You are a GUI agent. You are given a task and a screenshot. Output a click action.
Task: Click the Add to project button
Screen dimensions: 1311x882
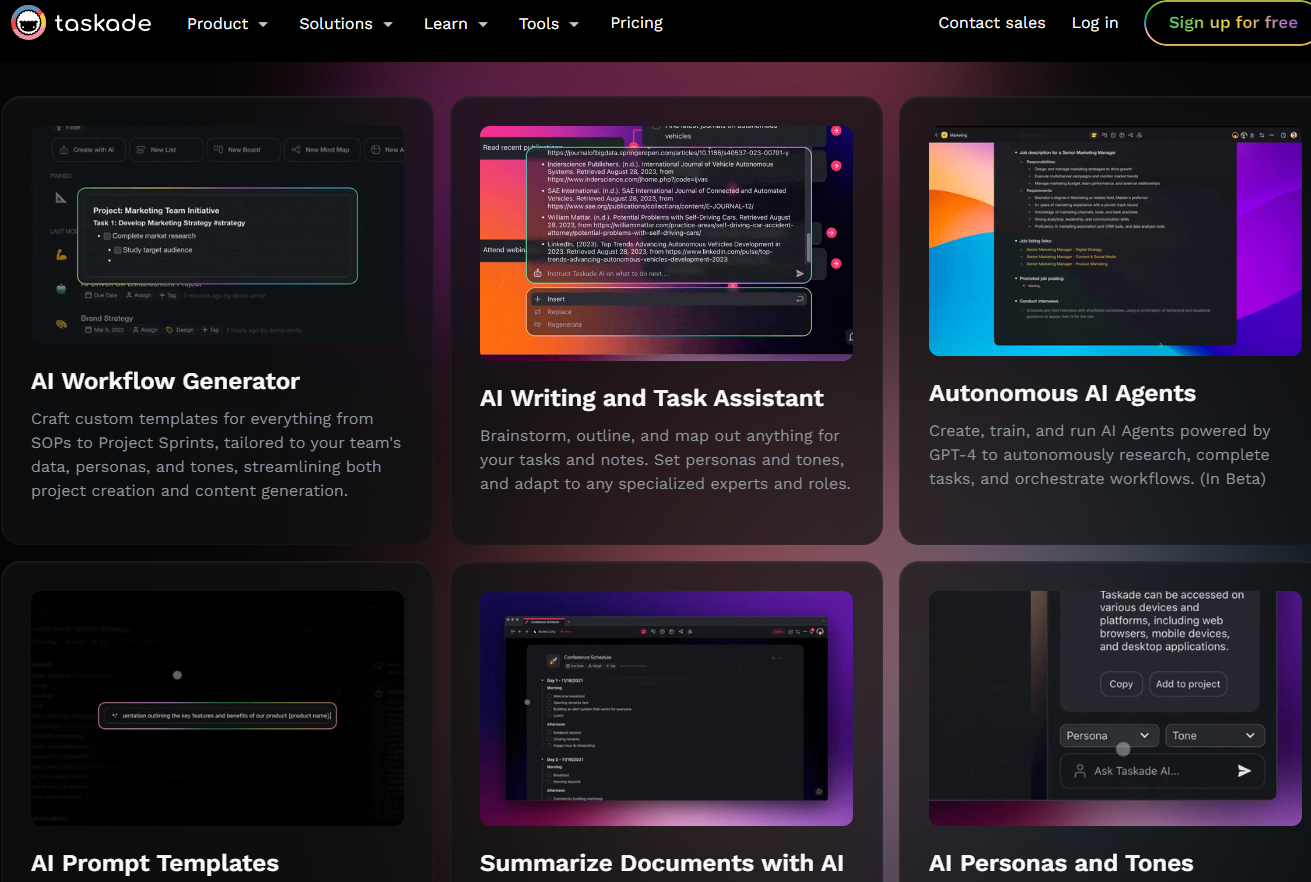1188,684
